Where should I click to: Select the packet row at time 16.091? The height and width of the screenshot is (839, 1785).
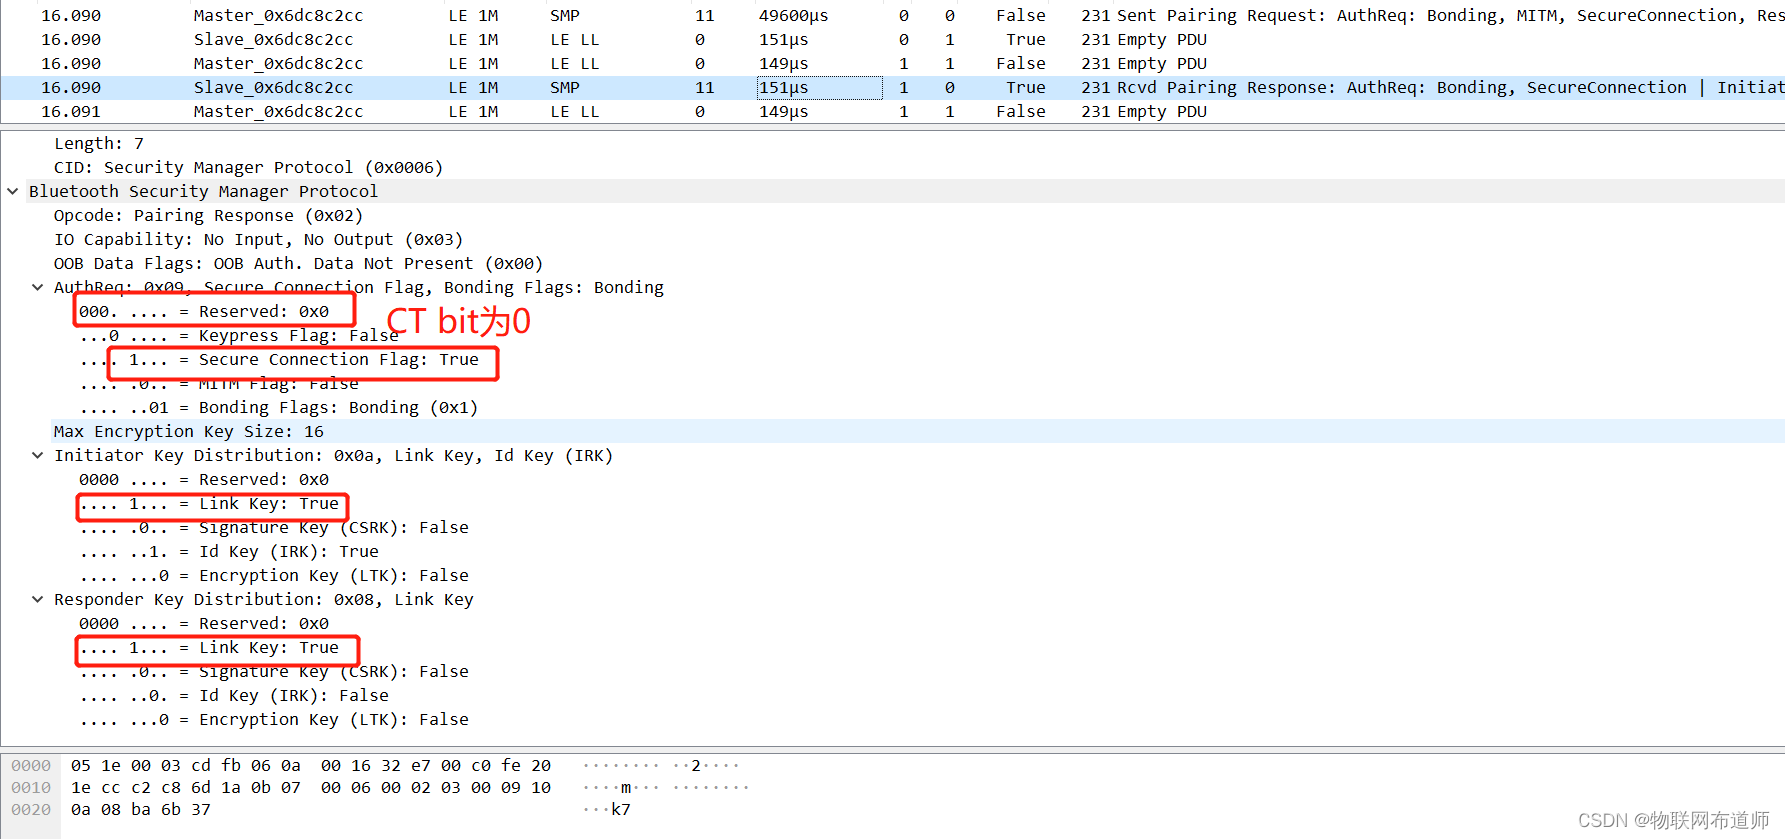tap(892, 112)
